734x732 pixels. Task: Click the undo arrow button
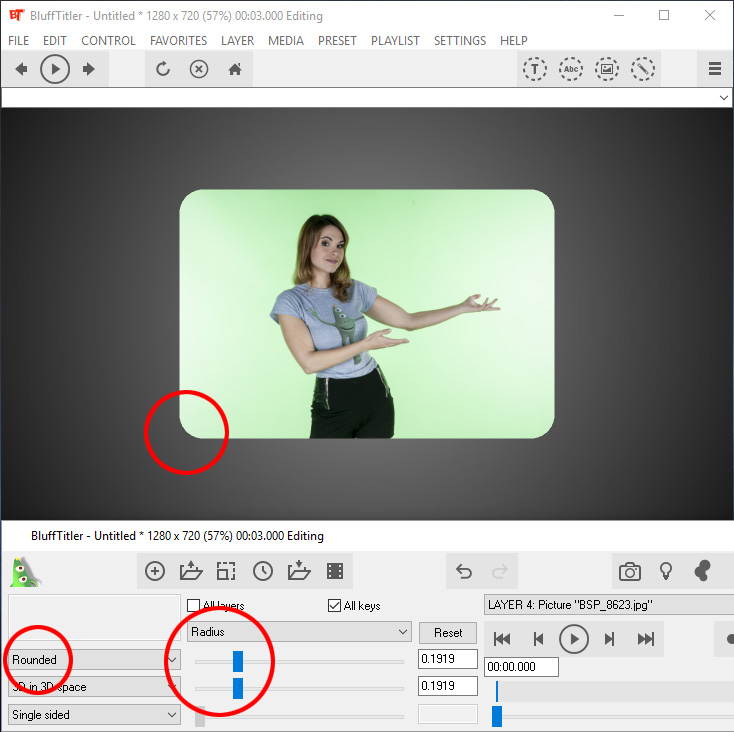click(x=464, y=572)
